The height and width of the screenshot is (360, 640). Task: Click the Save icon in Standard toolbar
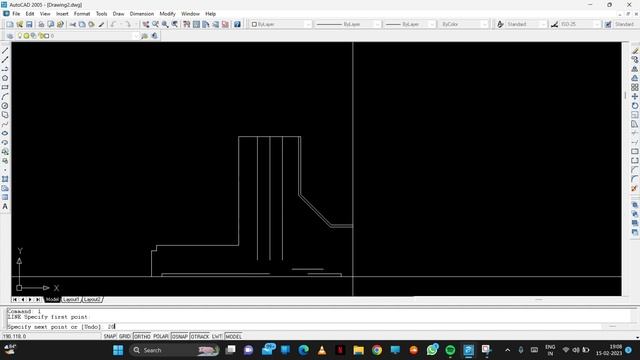pyautogui.click(x=29, y=24)
